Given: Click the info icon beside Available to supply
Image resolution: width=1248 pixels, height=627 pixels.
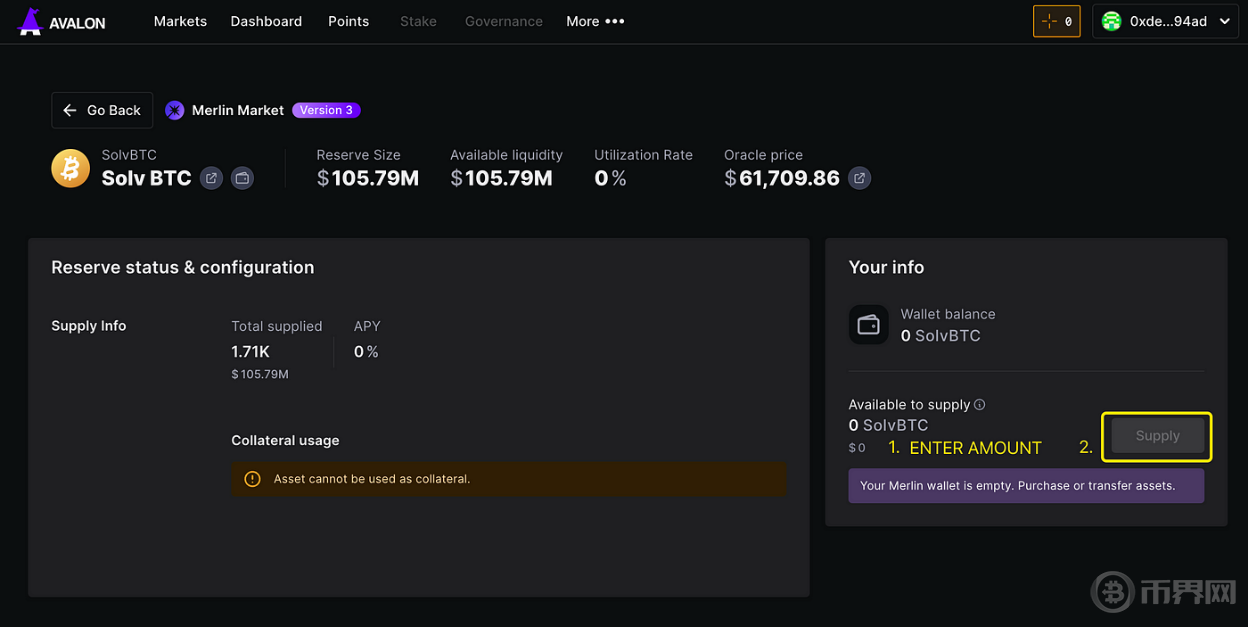Looking at the screenshot, I should click(980, 405).
